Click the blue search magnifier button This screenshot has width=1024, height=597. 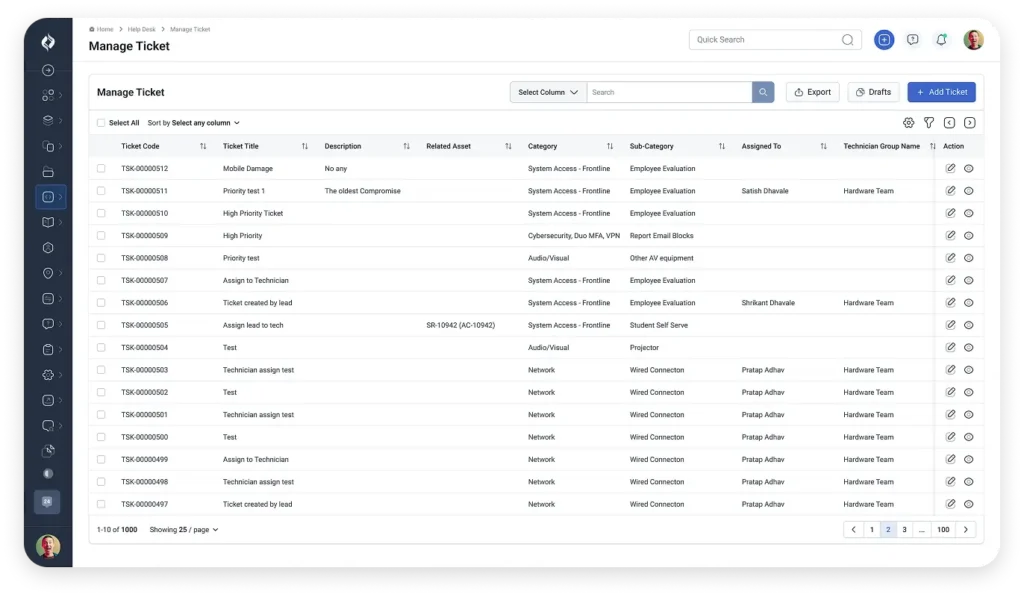(x=763, y=92)
